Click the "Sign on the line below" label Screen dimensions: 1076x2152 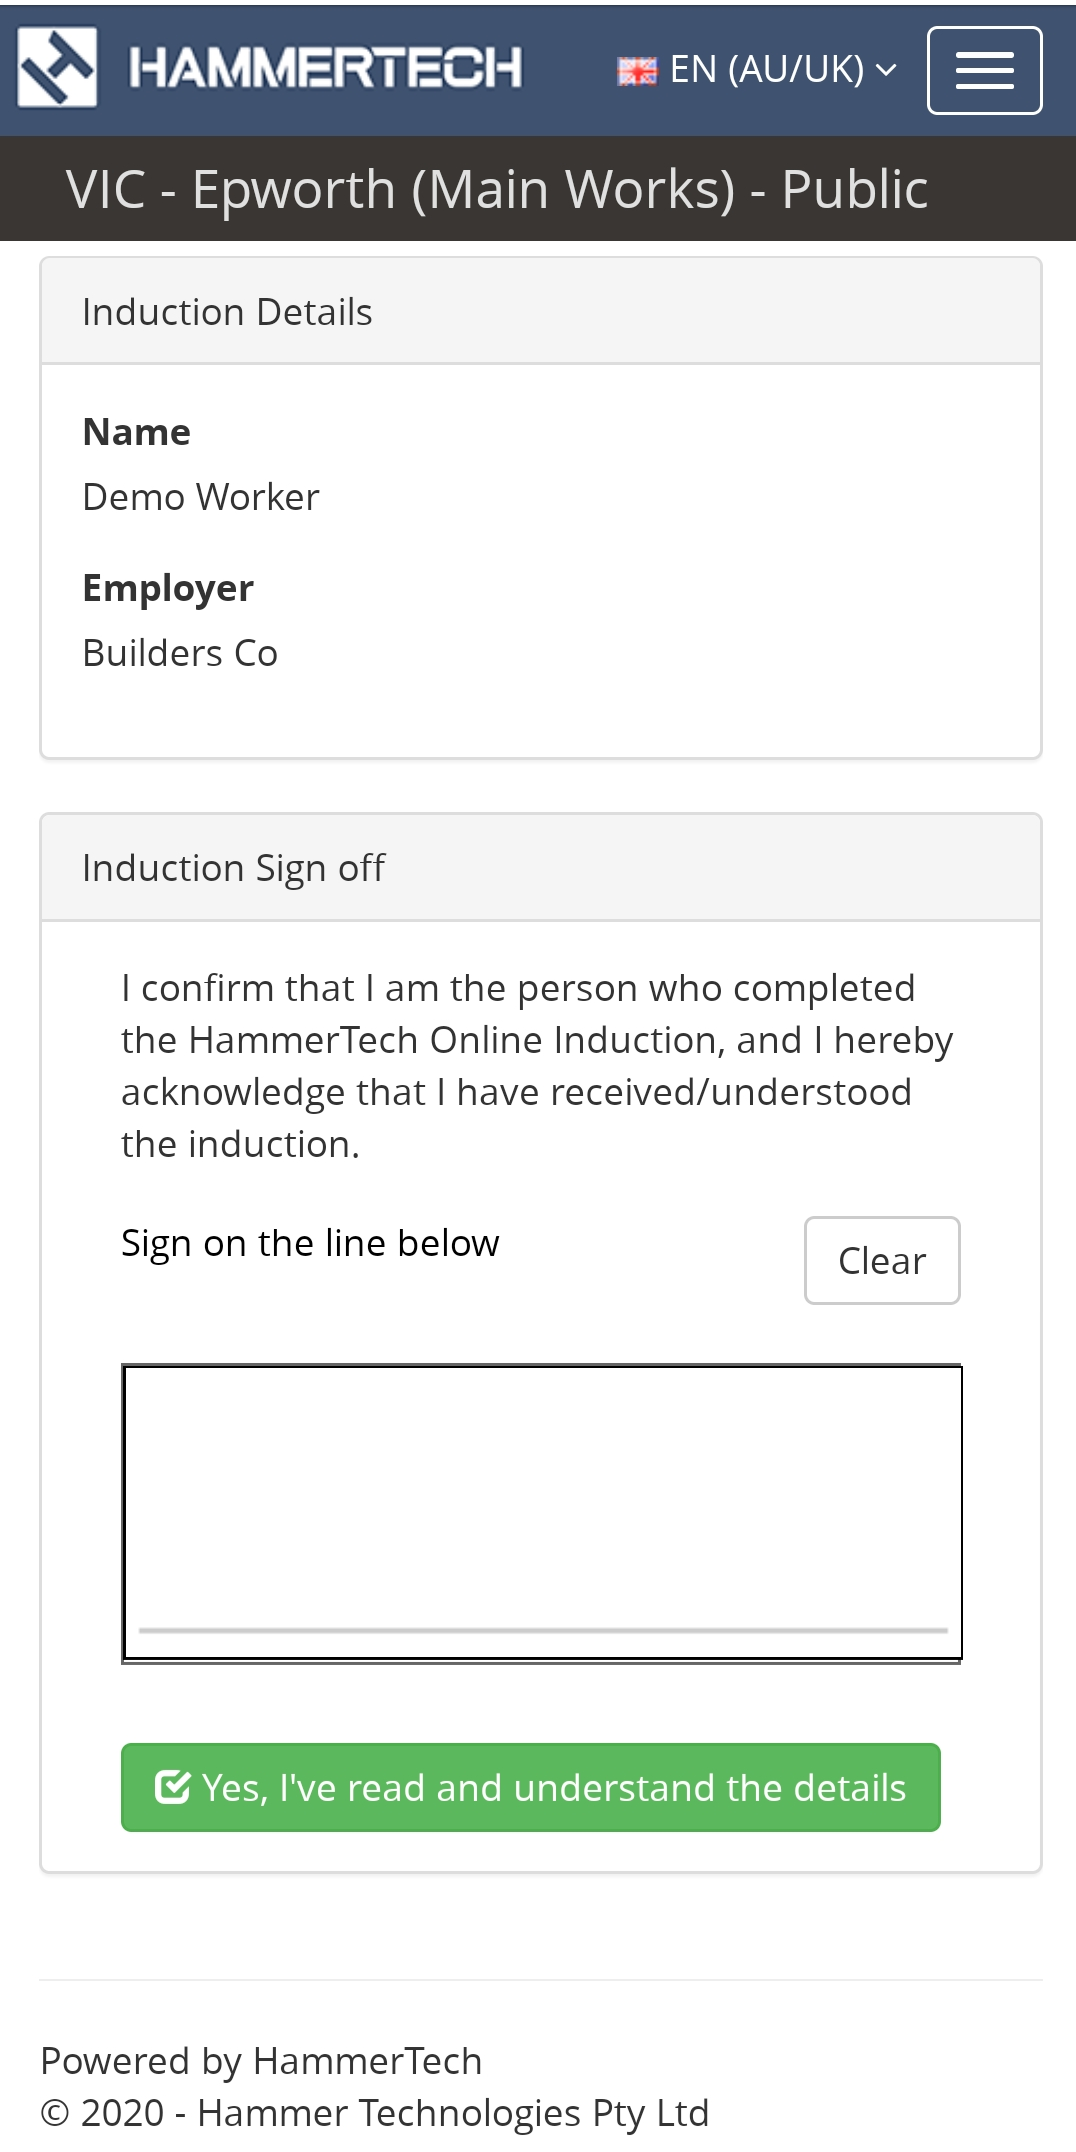point(310,1243)
